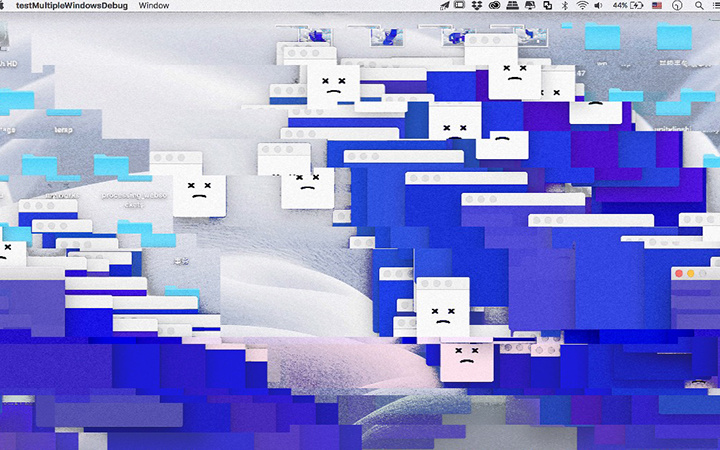The width and height of the screenshot is (720, 450).
Task: Click the Bluetooth status icon
Action: tap(565, 5)
